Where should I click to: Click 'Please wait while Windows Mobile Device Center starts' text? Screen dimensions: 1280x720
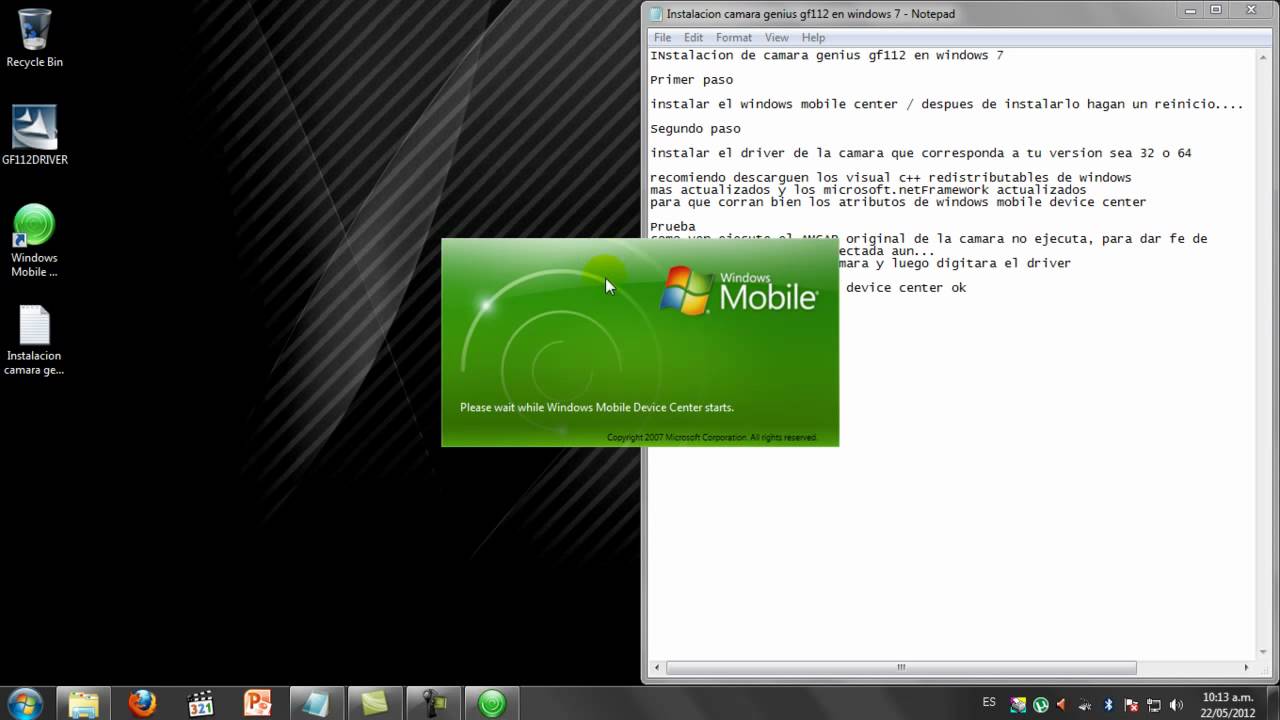click(597, 408)
